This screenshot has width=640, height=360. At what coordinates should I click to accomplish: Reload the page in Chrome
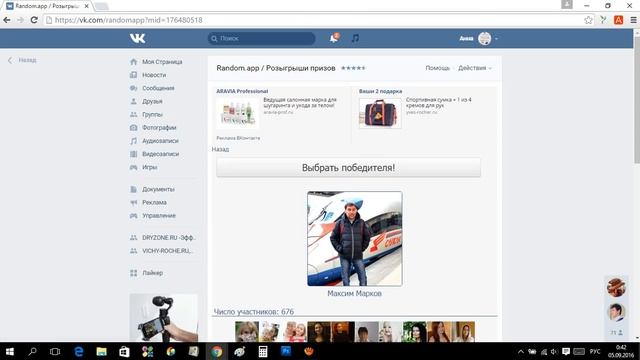pyautogui.click(x=34, y=20)
